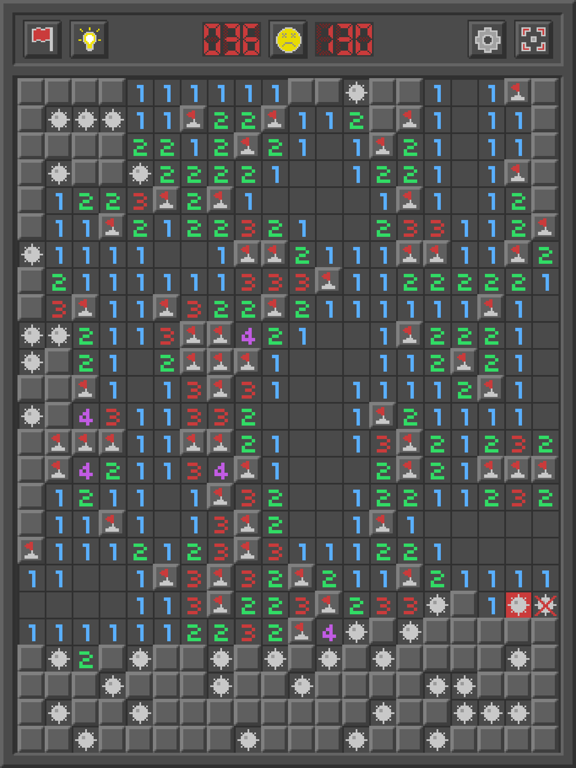Click the covered tile in the bottom-right corner
576x768 pixels.
(545, 741)
